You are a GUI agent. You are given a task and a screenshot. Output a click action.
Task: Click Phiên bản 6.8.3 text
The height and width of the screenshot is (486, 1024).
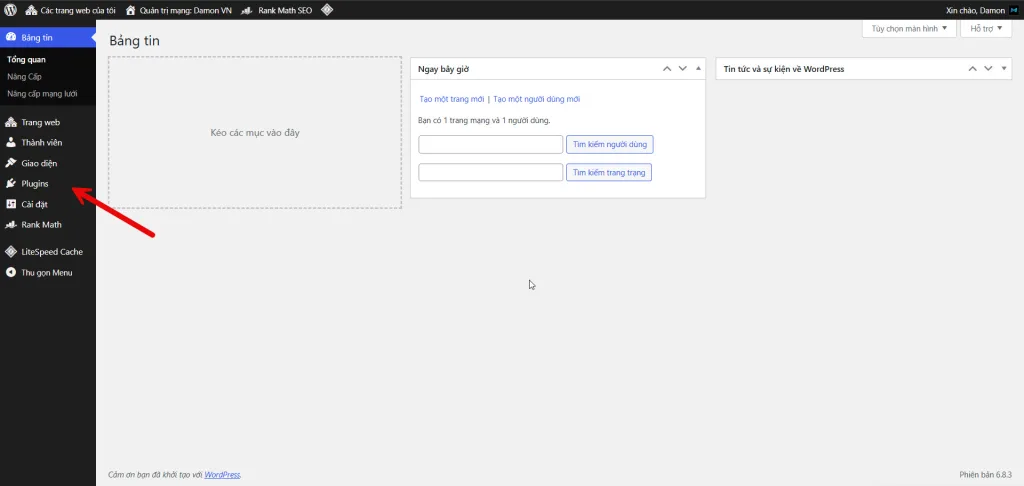tap(985, 474)
